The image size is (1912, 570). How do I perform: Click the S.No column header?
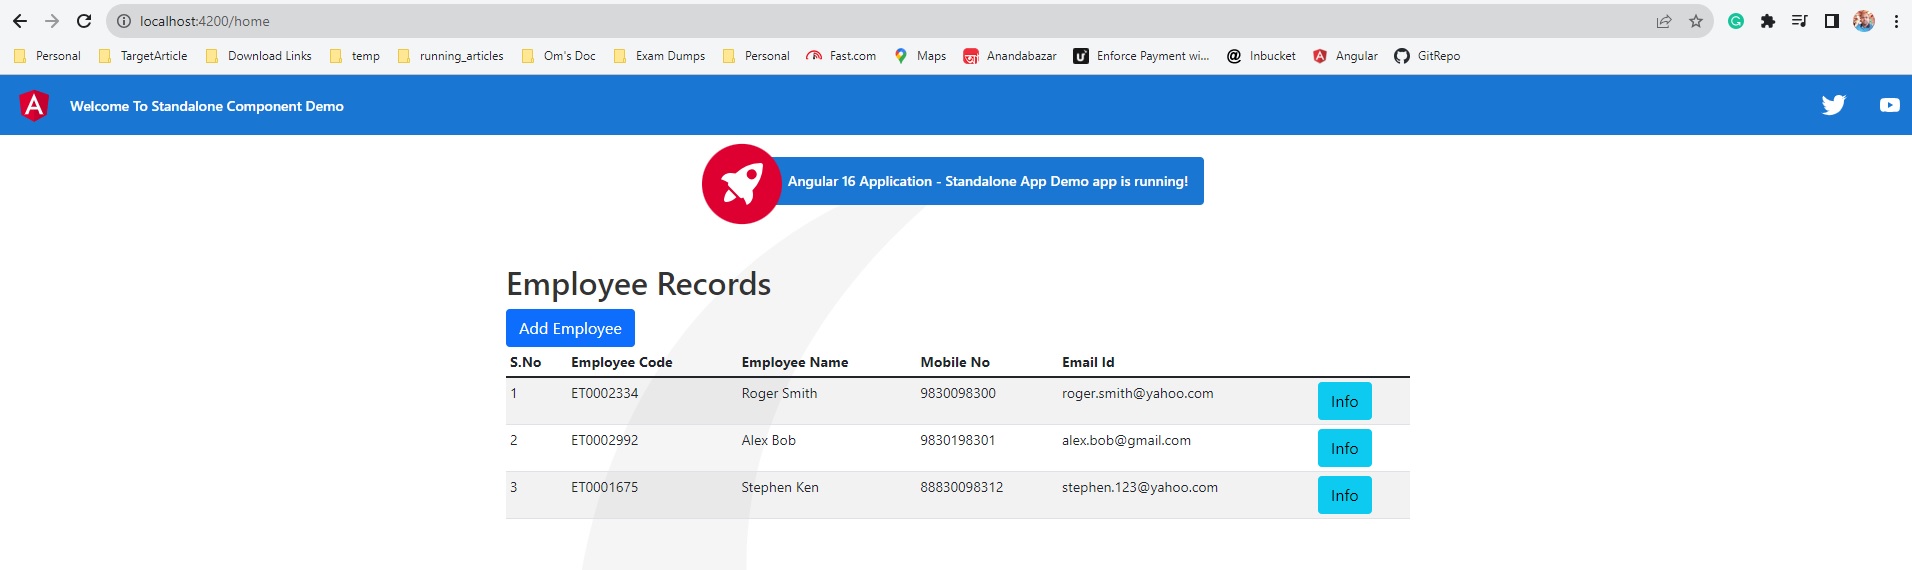click(525, 362)
